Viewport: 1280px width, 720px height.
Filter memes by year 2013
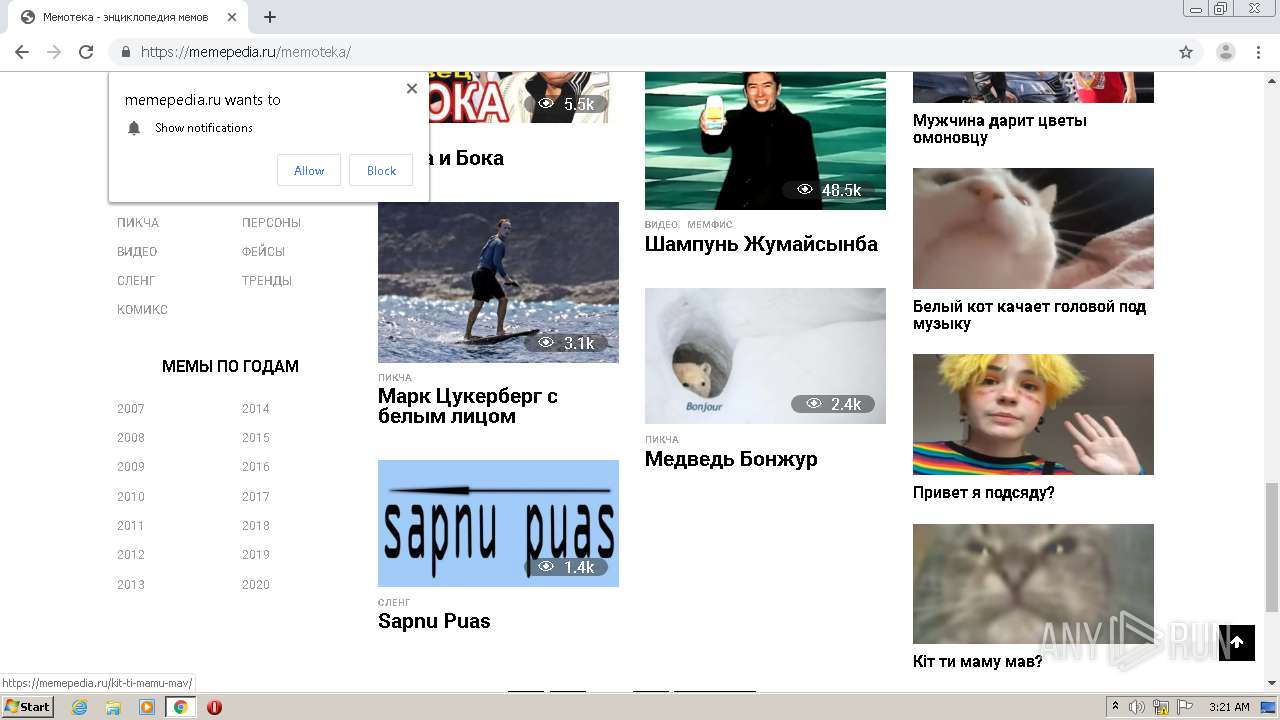pyautogui.click(x=131, y=585)
